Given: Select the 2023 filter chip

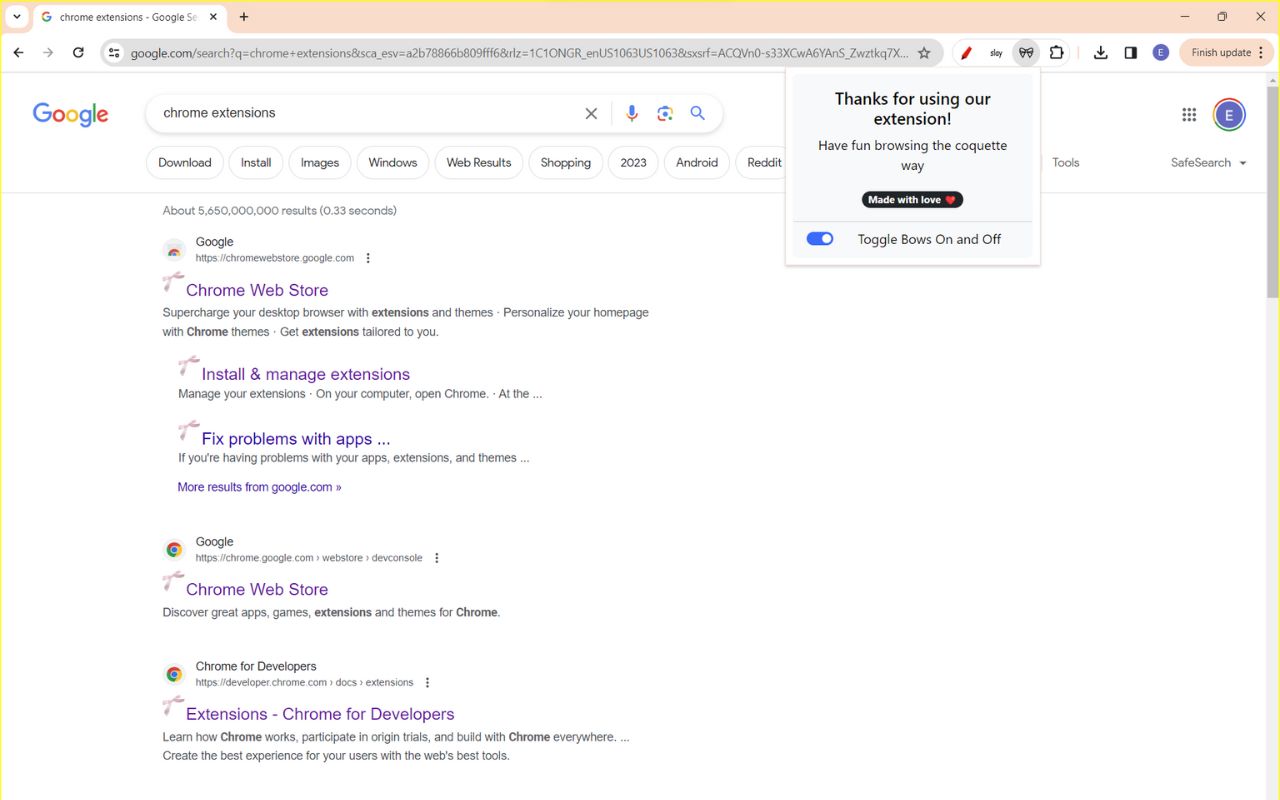Looking at the screenshot, I should pyautogui.click(x=634, y=163).
